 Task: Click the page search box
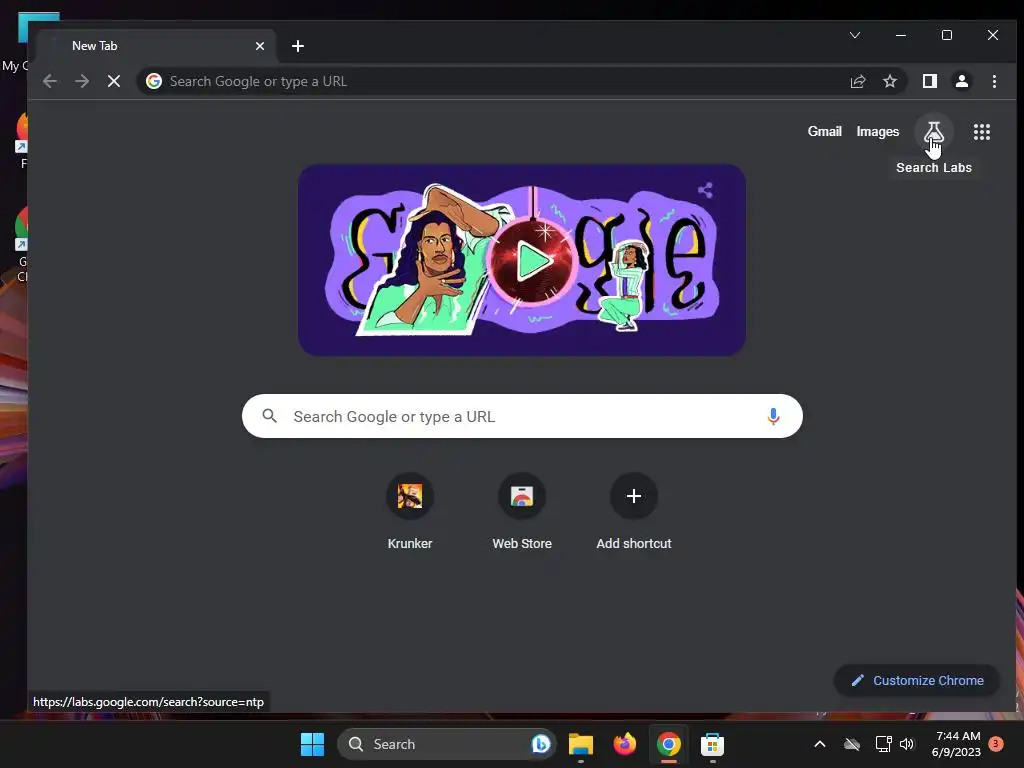point(522,416)
